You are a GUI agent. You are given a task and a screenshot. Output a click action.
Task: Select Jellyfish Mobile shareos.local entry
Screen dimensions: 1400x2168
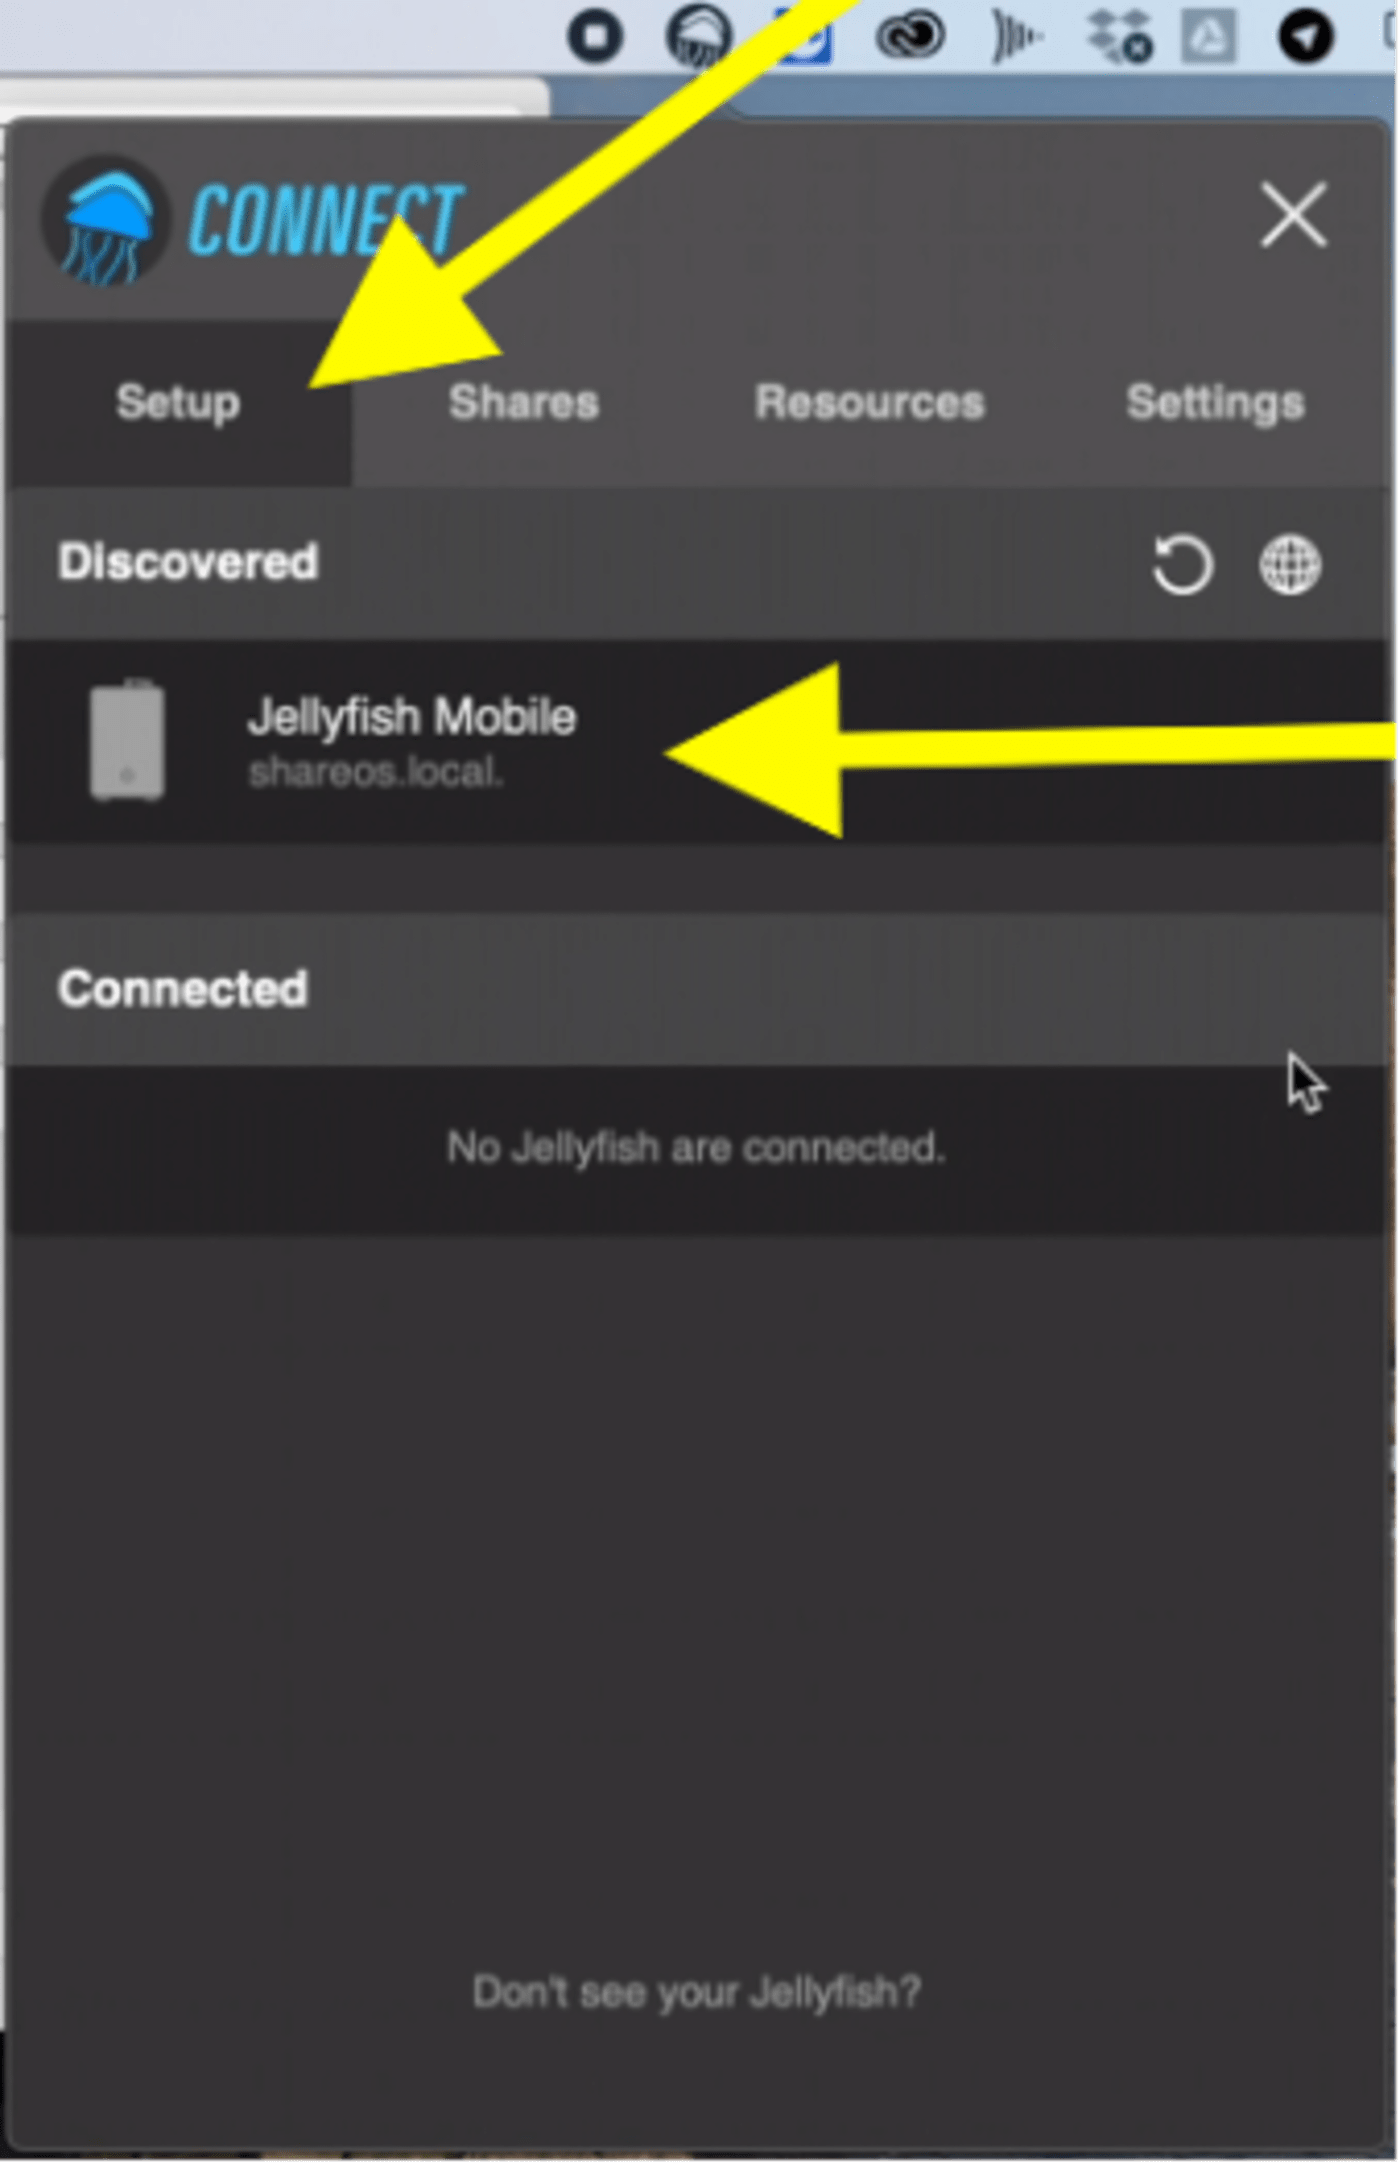pyautogui.click(x=697, y=741)
